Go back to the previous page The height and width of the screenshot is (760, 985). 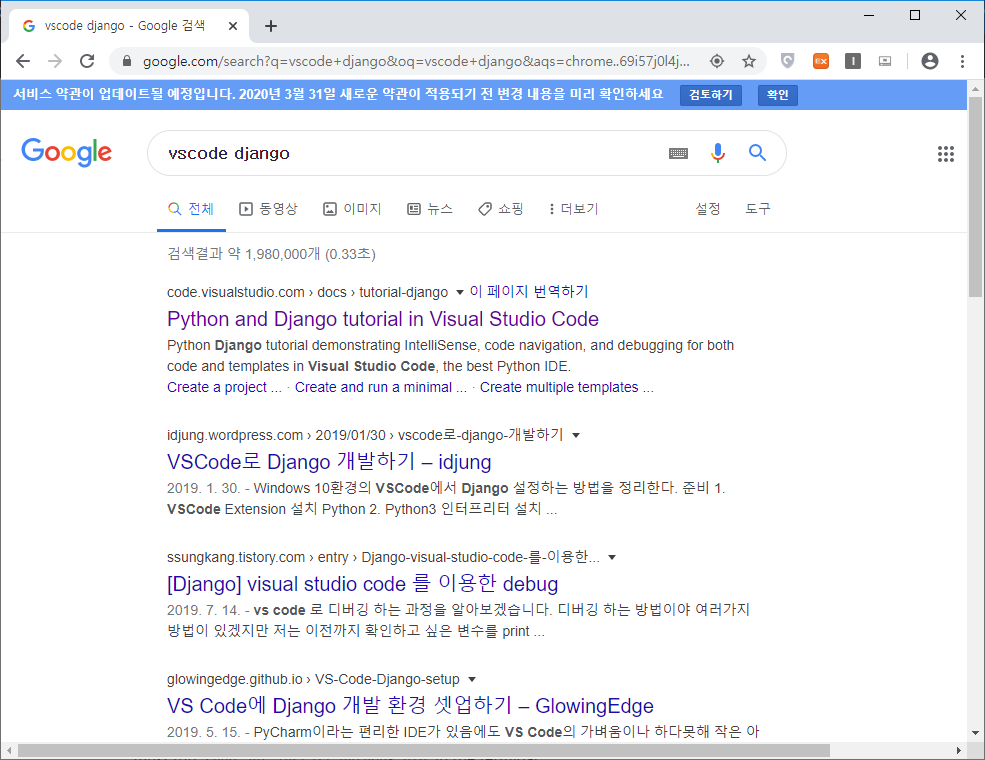coord(23,61)
